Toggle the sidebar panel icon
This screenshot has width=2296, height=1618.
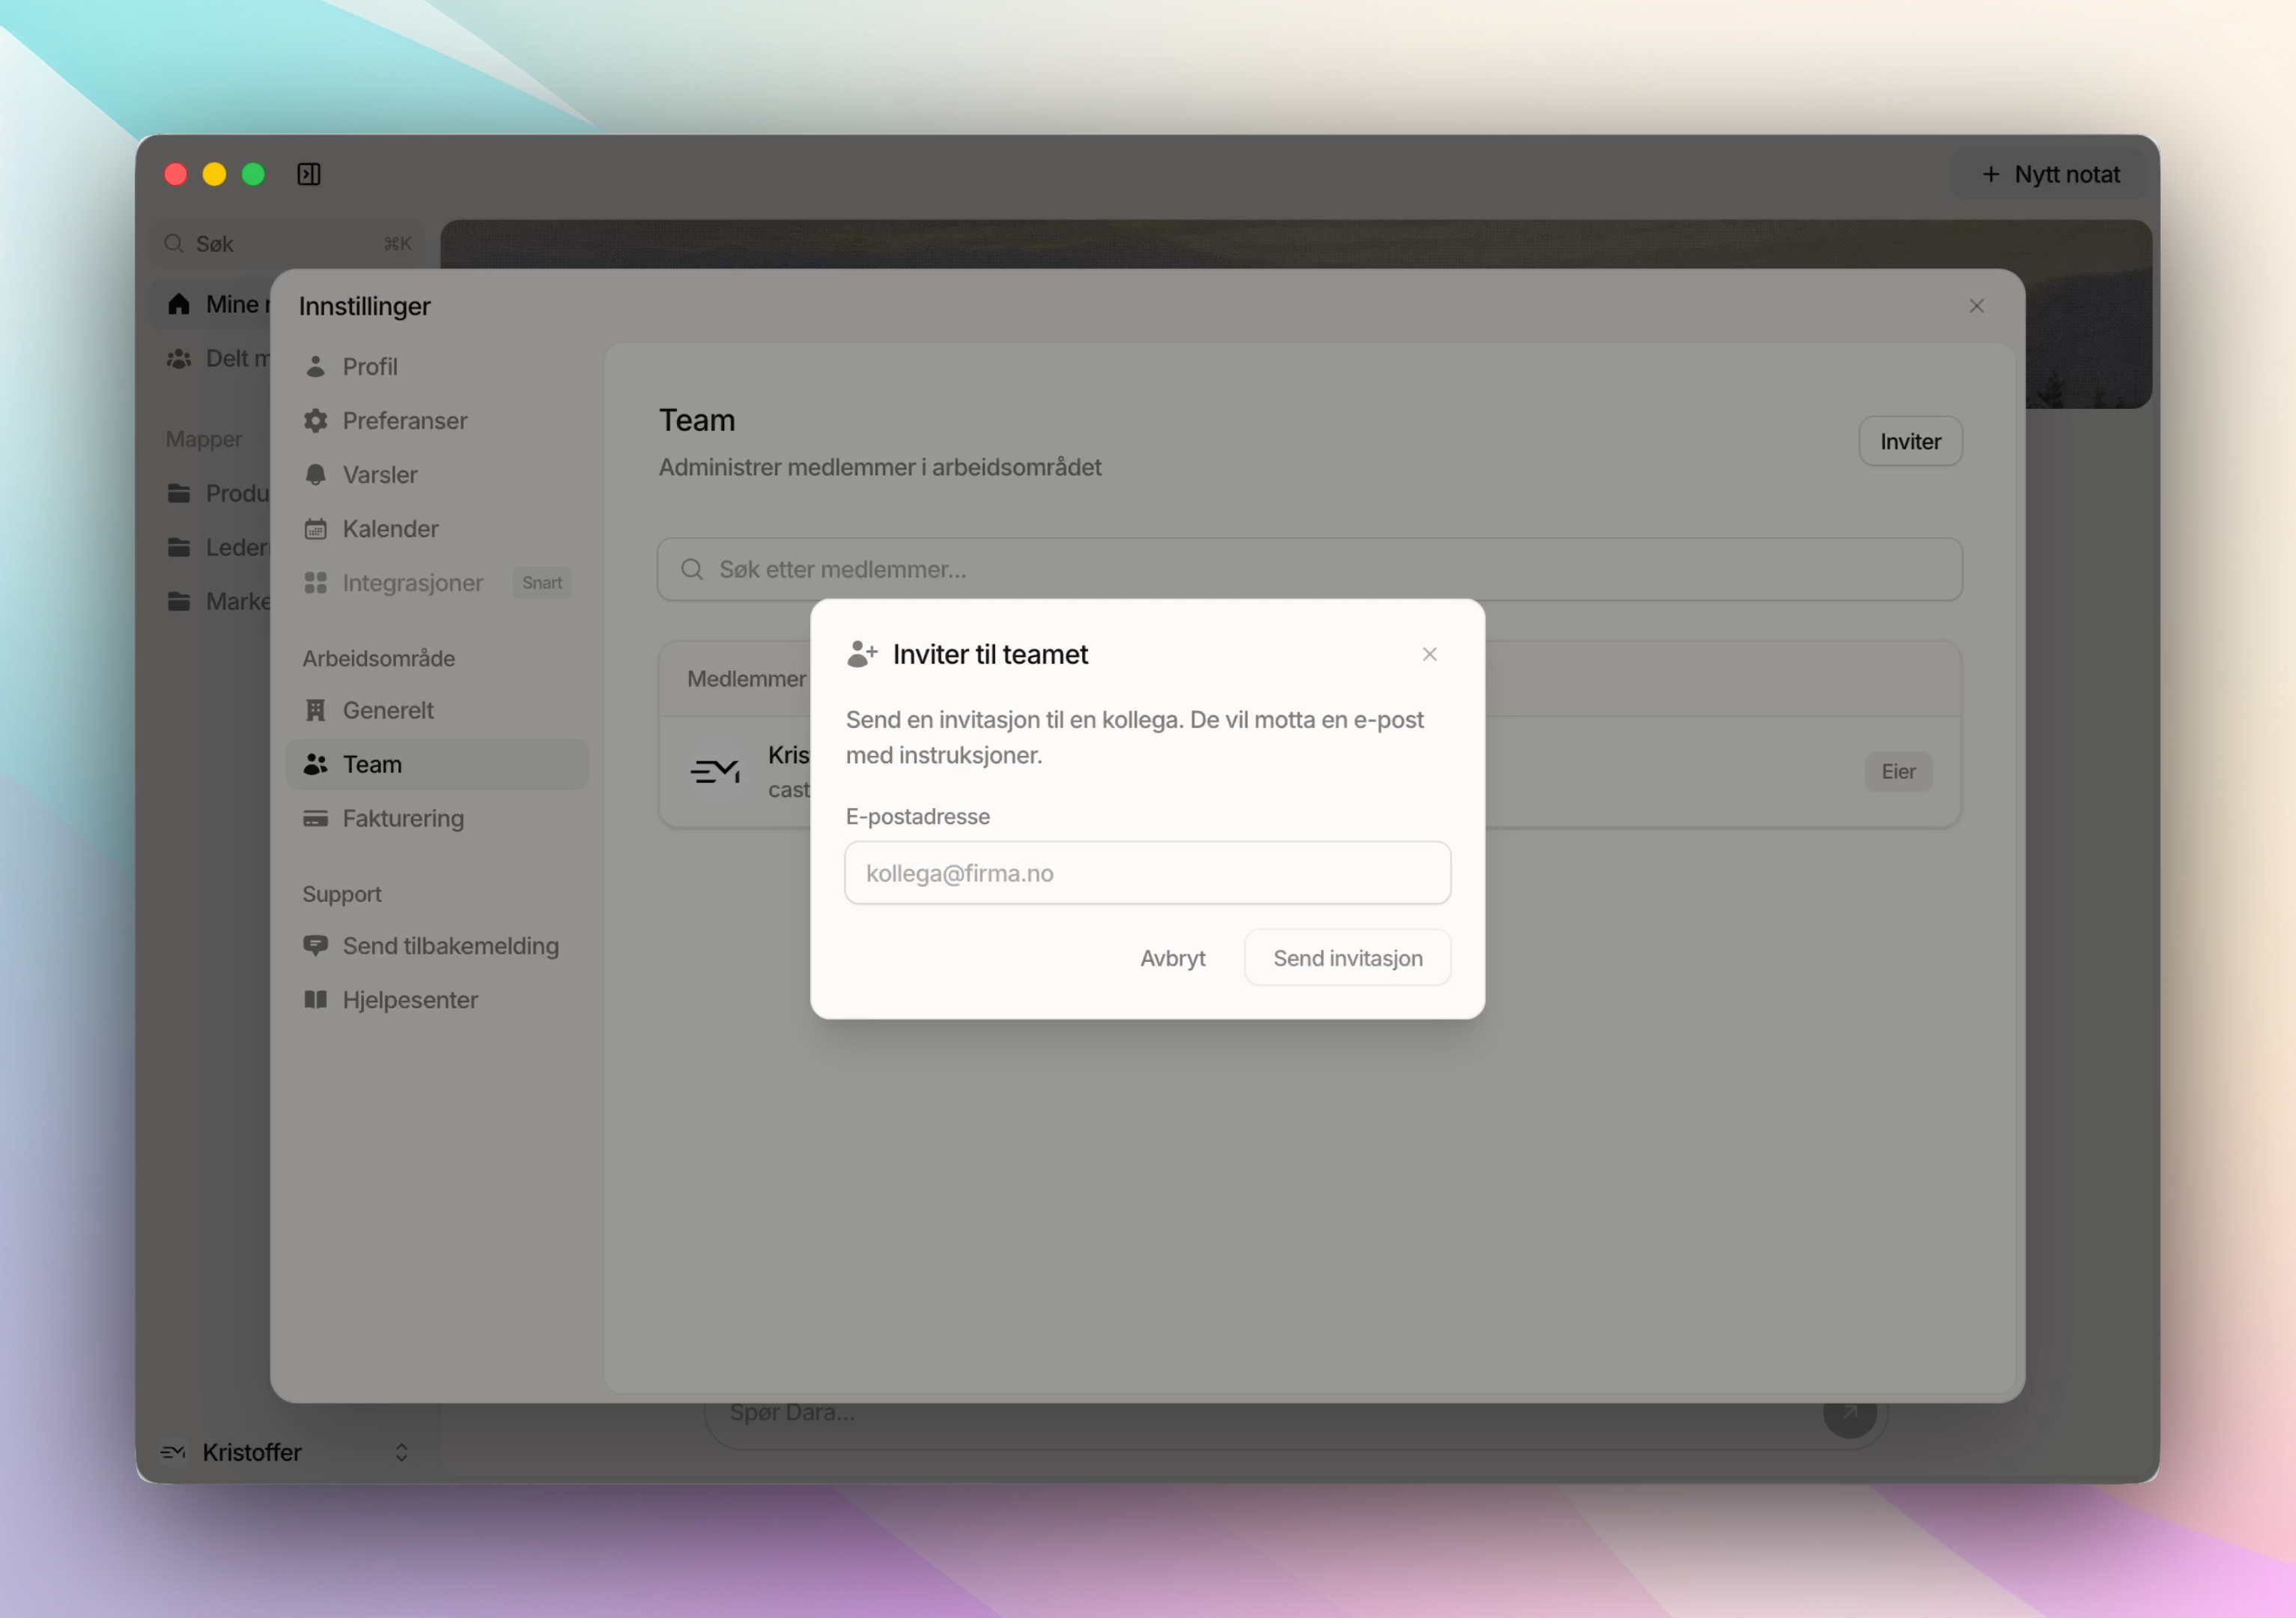pos(308,174)
